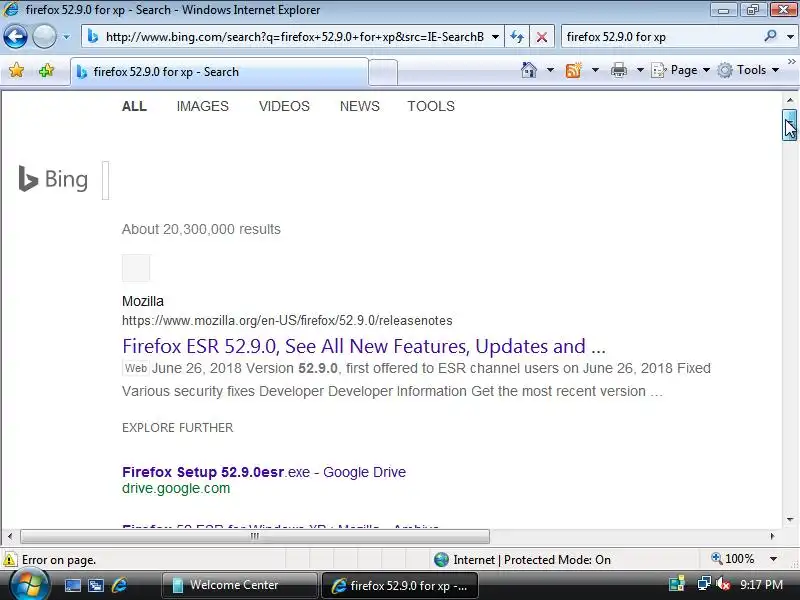The image size is (800, 600).
Task: Select the firefox 52.9.0 for xp tab
Action: coord(219,72)
